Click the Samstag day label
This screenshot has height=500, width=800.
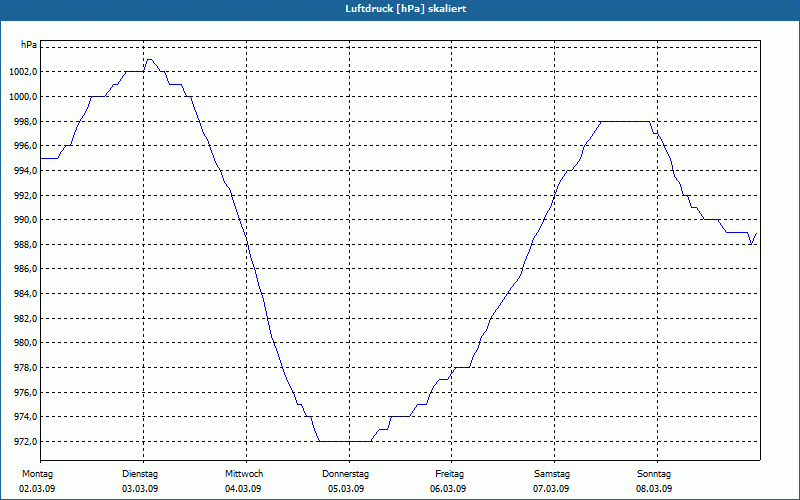(x=552, y=474)
